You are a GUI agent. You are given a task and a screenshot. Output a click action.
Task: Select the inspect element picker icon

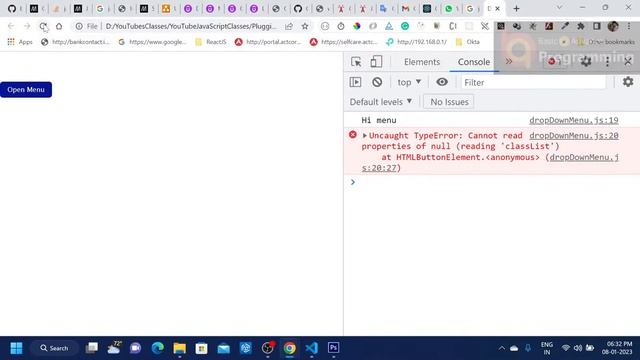point(356,62)
